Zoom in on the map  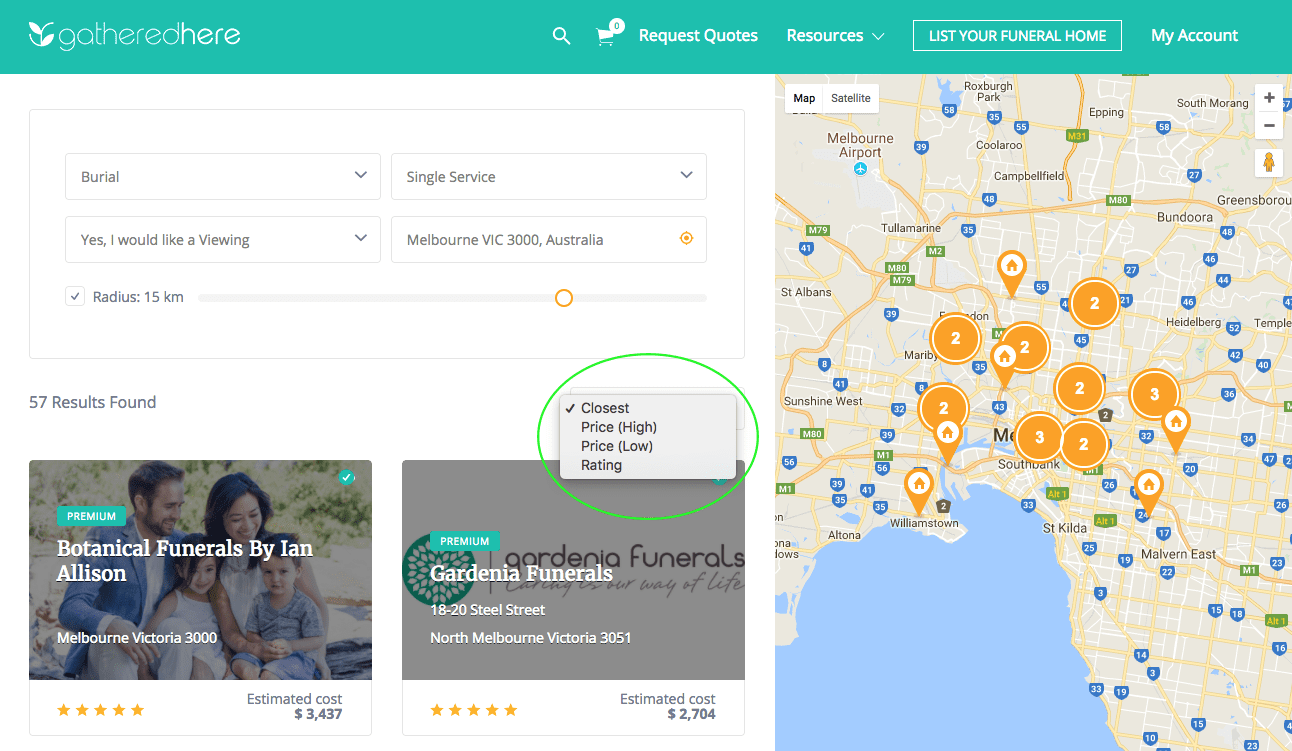click(x=1269, y=98)
